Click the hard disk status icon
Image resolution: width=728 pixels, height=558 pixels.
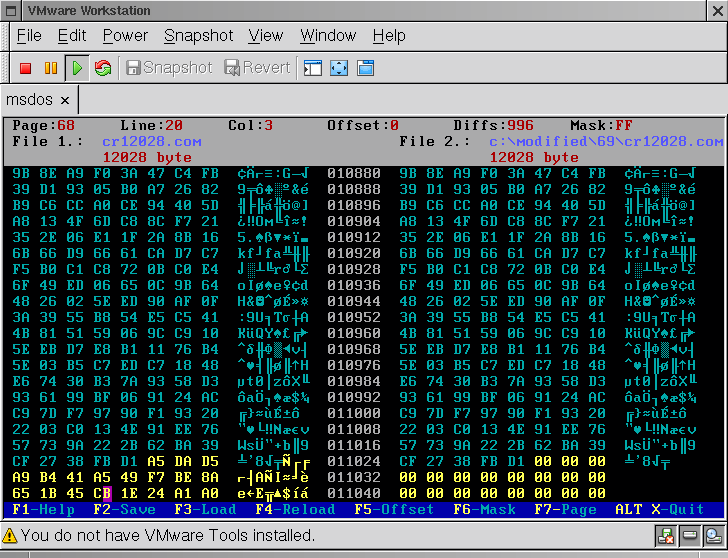tap(690, 536)
